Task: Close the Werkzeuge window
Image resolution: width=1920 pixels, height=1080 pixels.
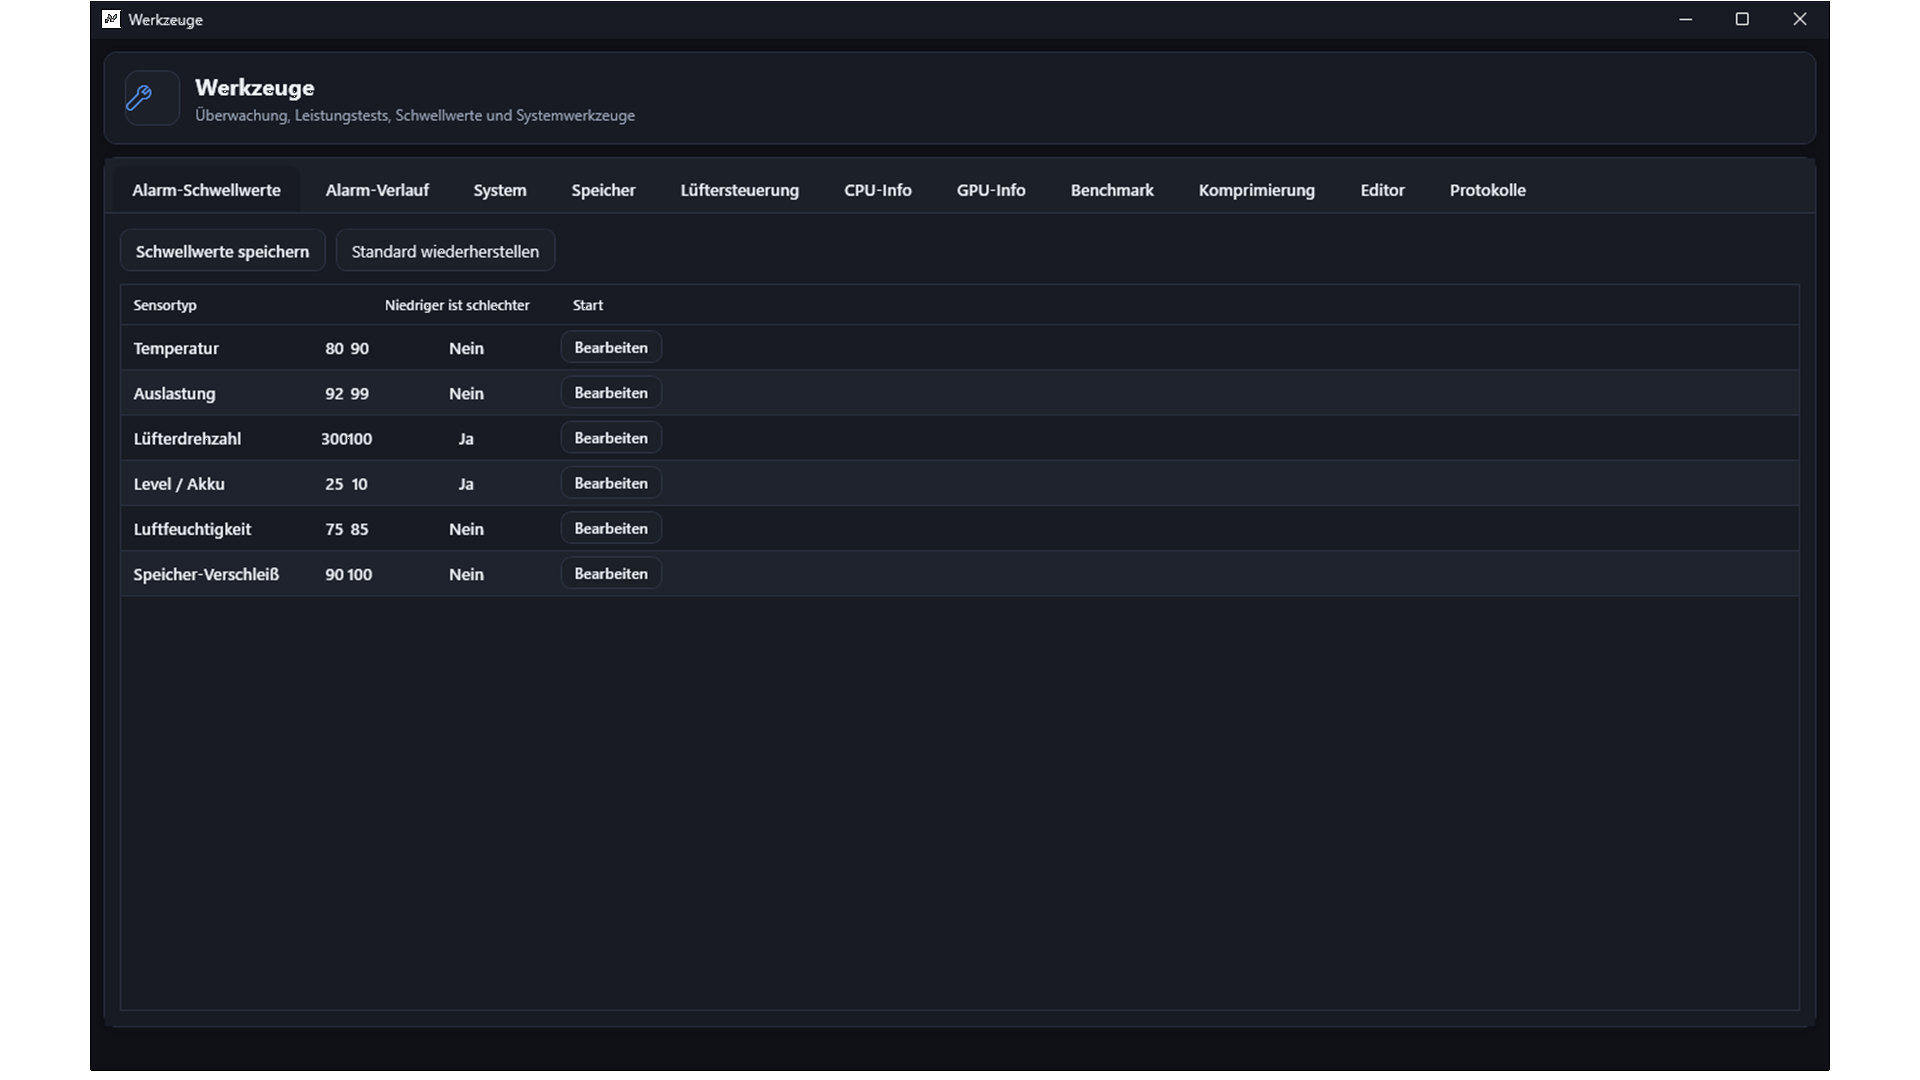Action: (1800, 19)
